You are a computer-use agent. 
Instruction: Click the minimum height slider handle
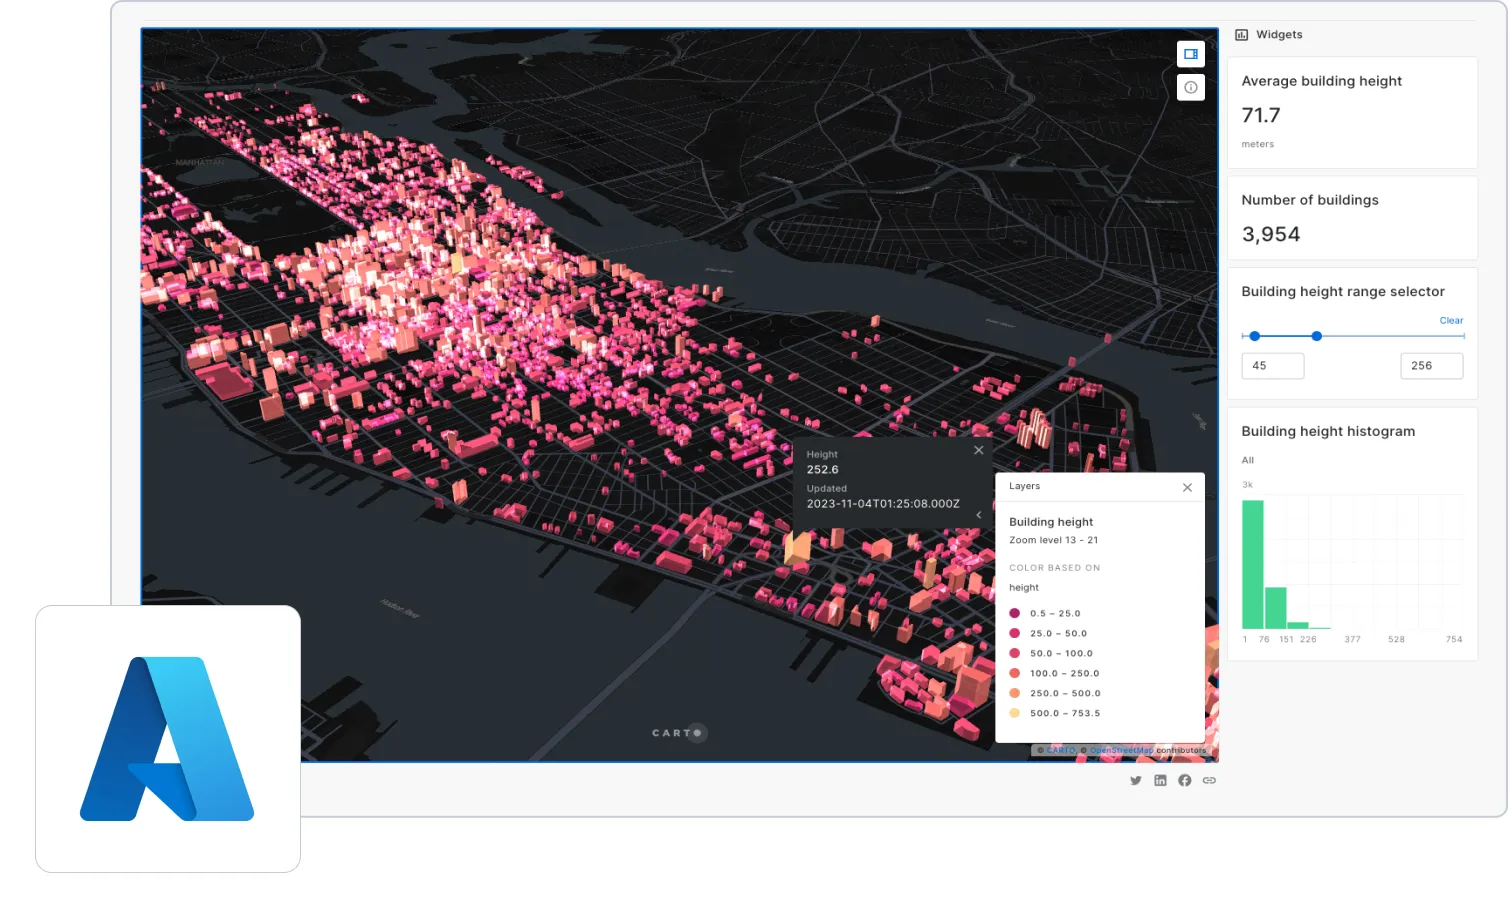(1255, 336)
